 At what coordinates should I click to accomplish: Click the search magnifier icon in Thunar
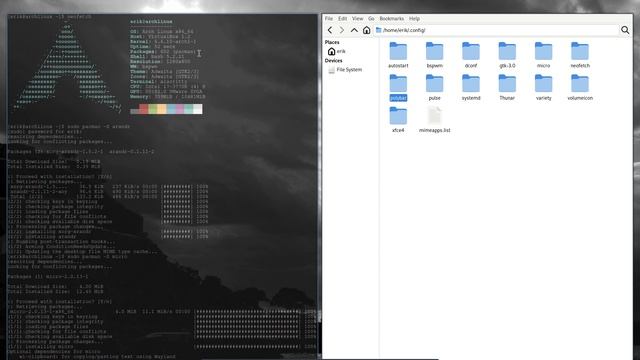coord(625,30)
